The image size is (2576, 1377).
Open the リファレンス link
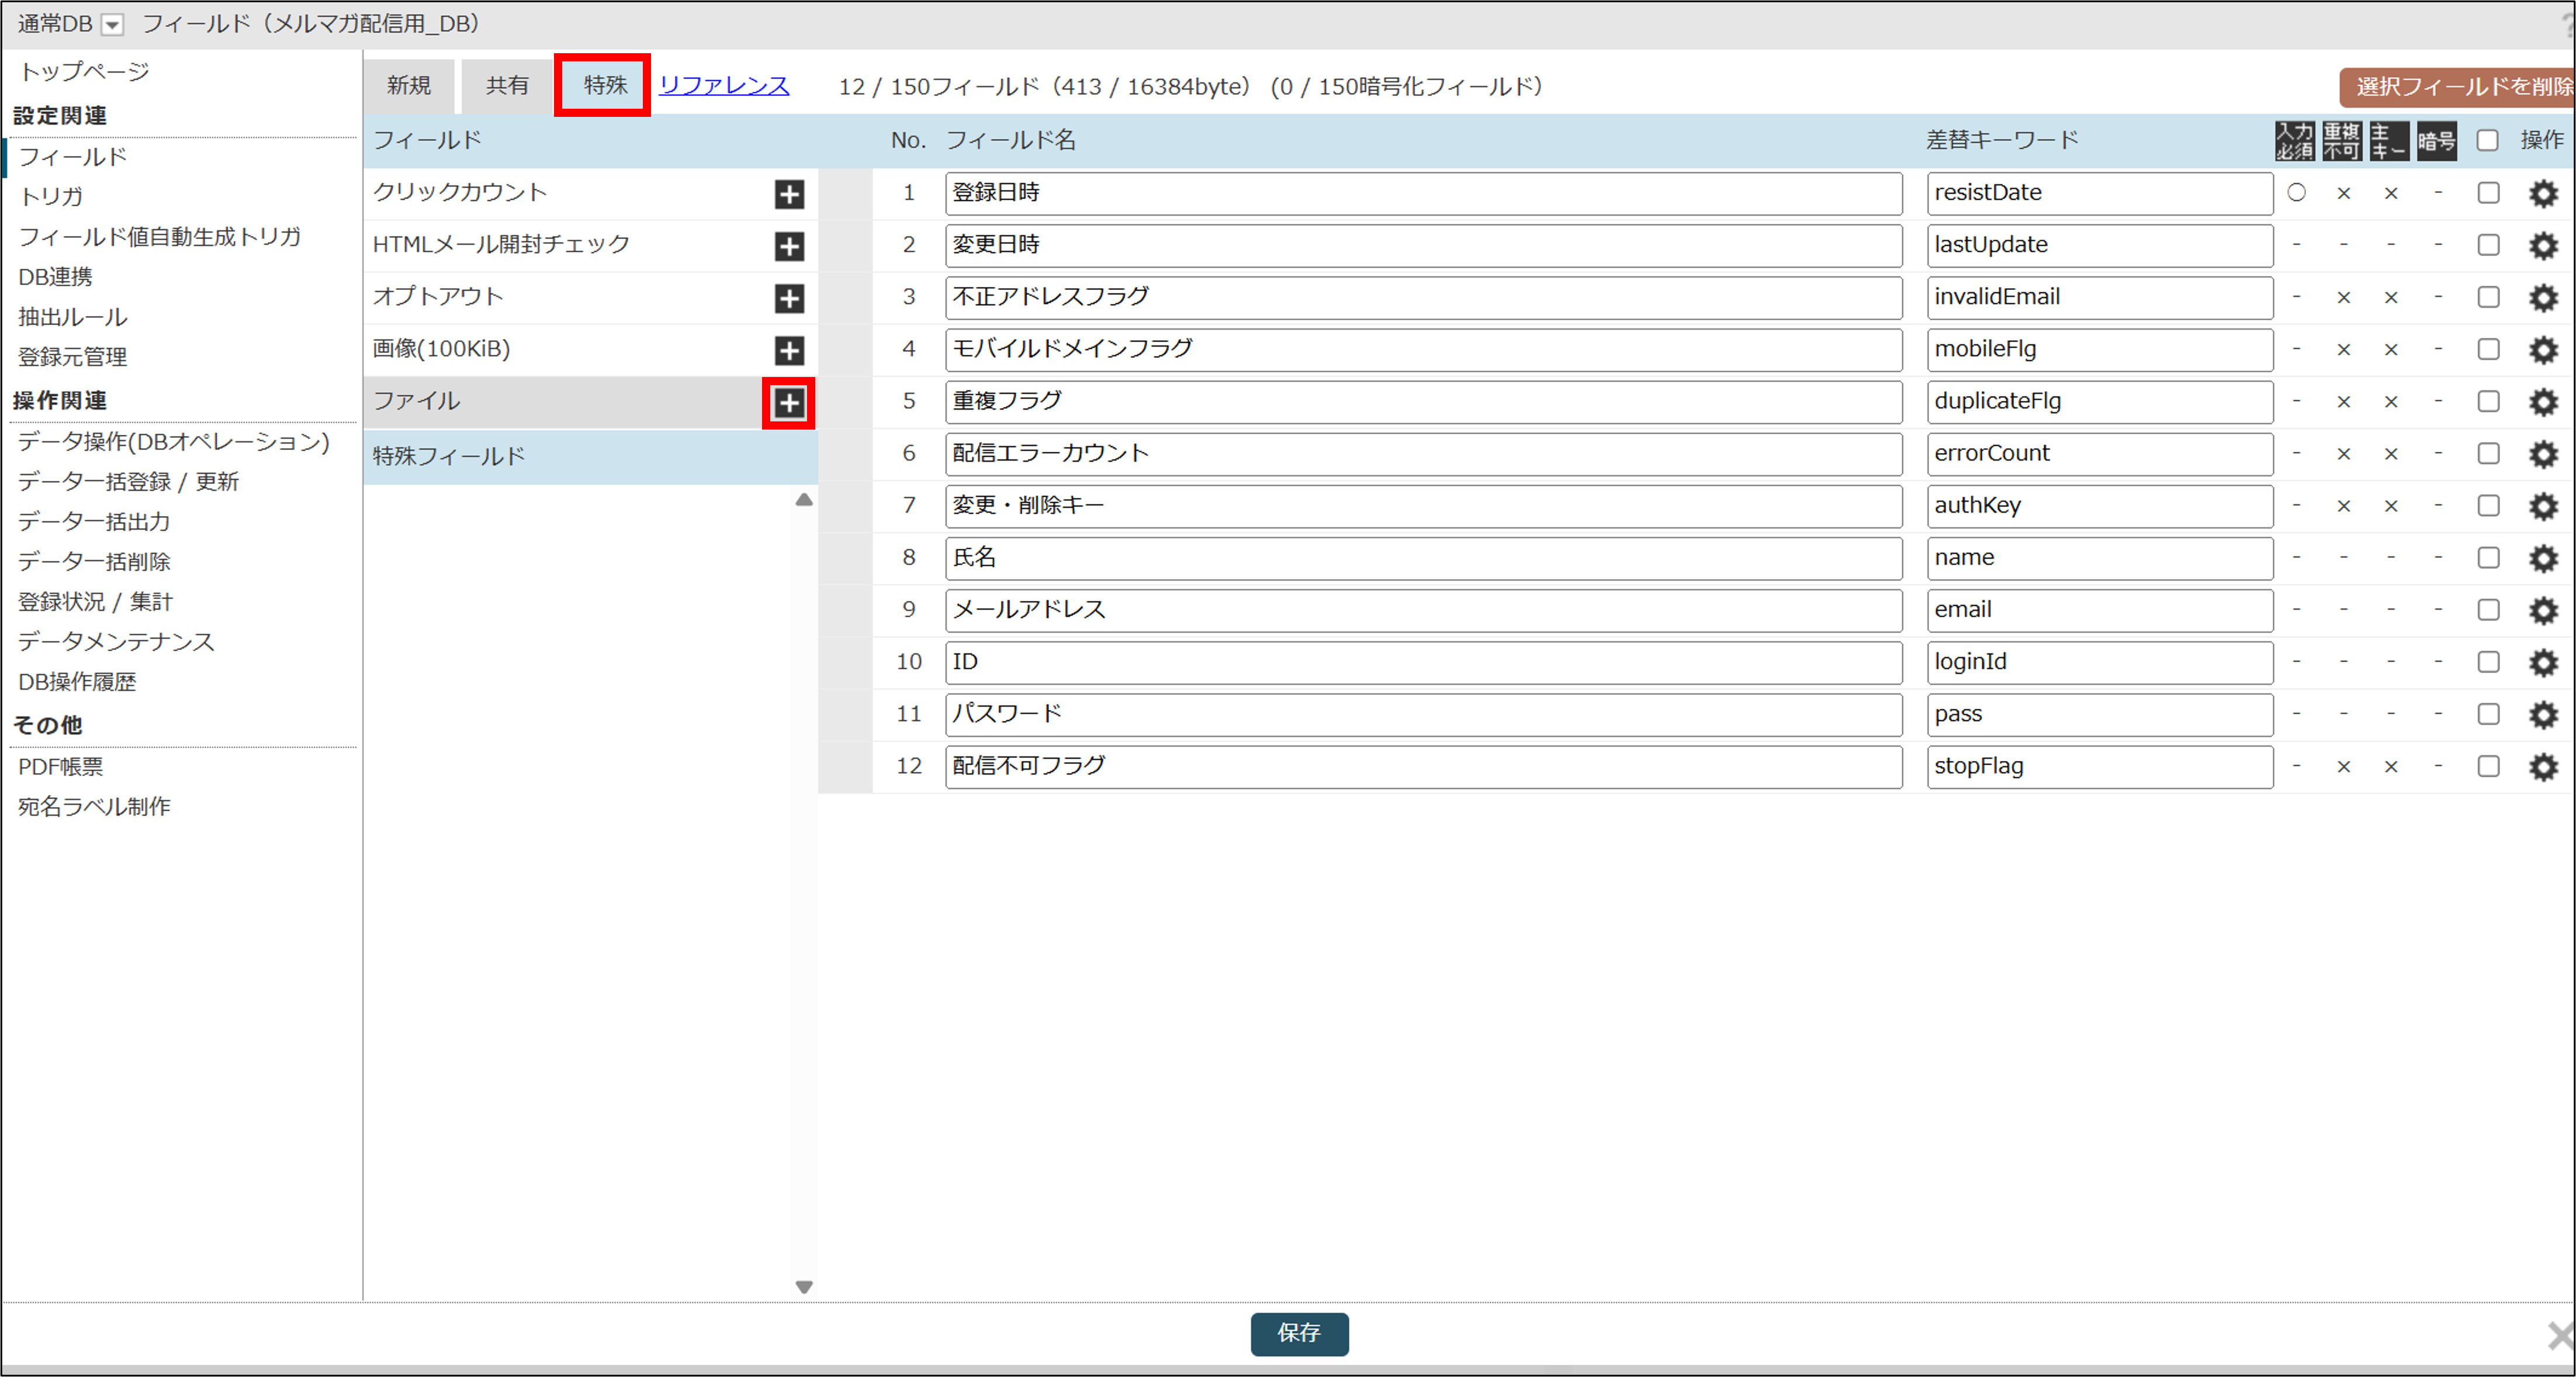724,86
